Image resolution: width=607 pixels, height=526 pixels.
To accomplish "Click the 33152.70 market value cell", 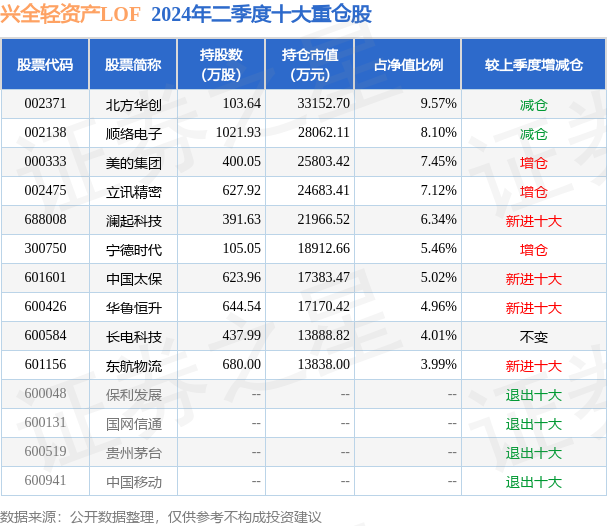I will [323, 104].
